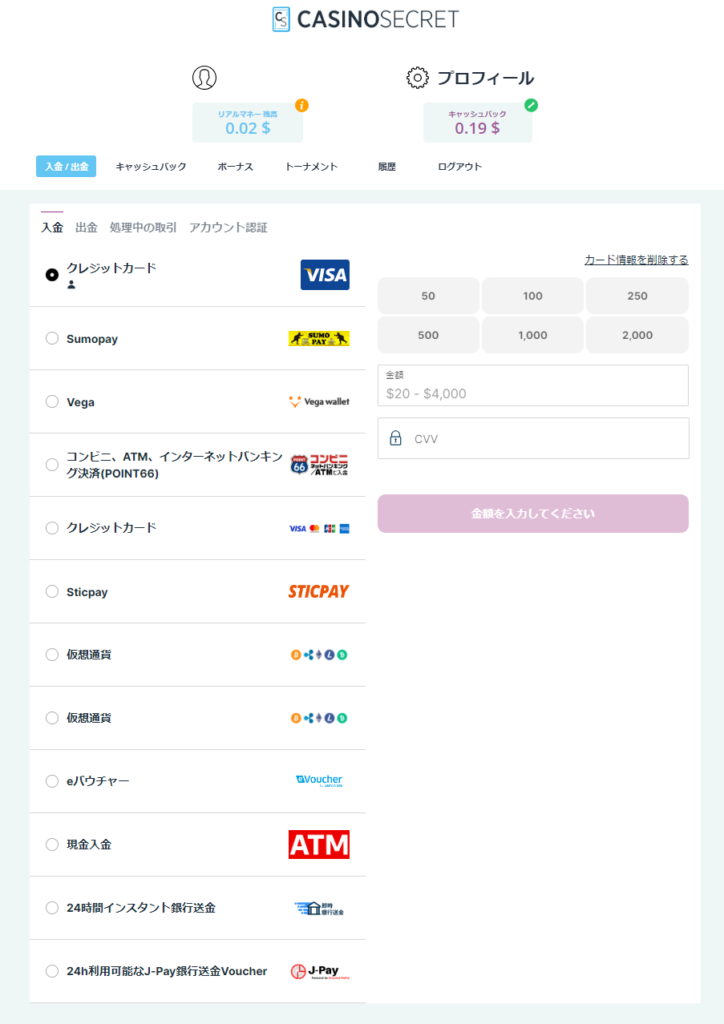
Task: Click the red ATM logo
Action: (319, 844)
